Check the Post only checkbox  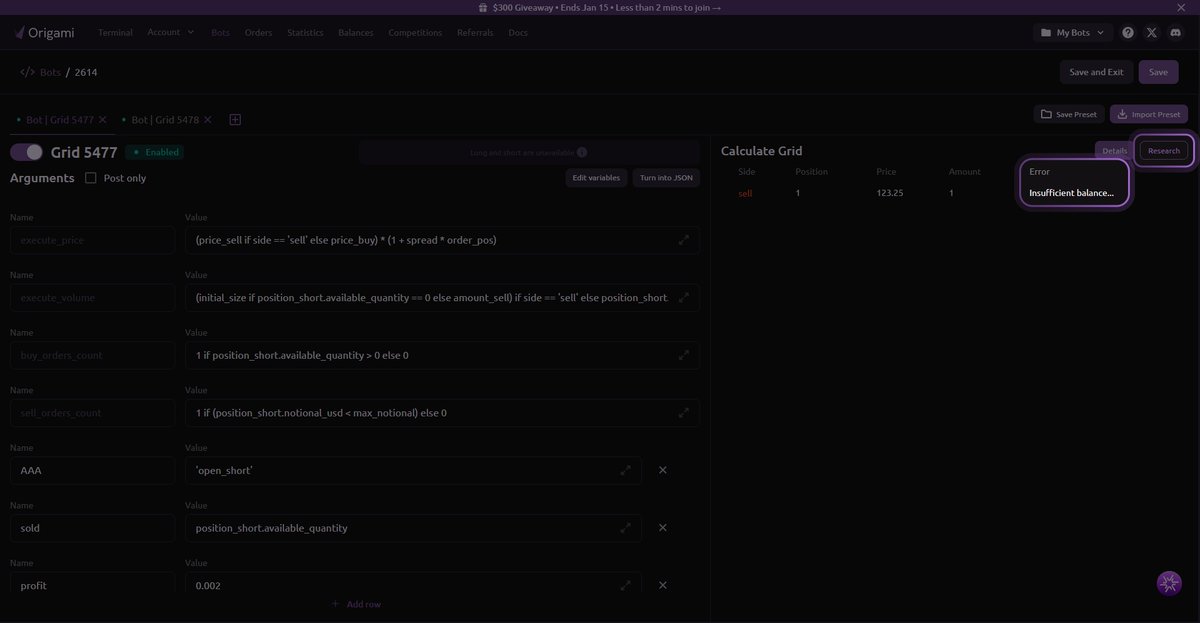(x=91, y=178)
